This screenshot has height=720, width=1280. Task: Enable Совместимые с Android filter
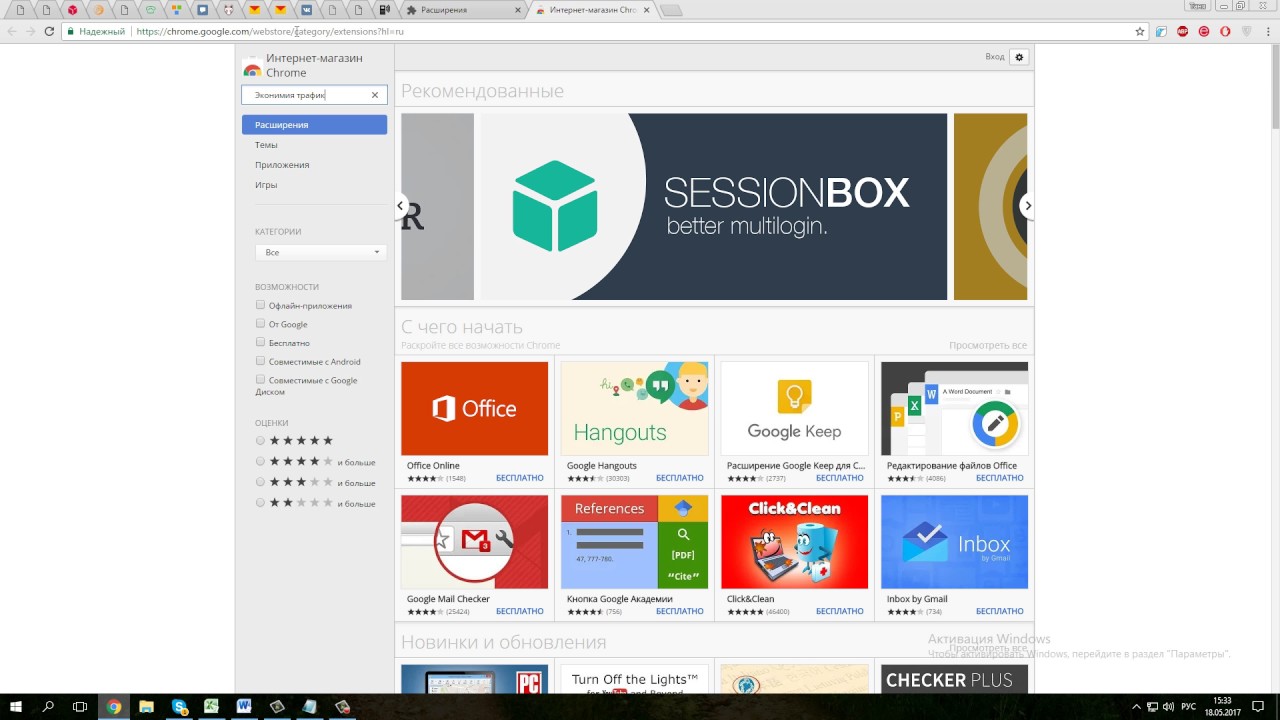click(261, 361)
